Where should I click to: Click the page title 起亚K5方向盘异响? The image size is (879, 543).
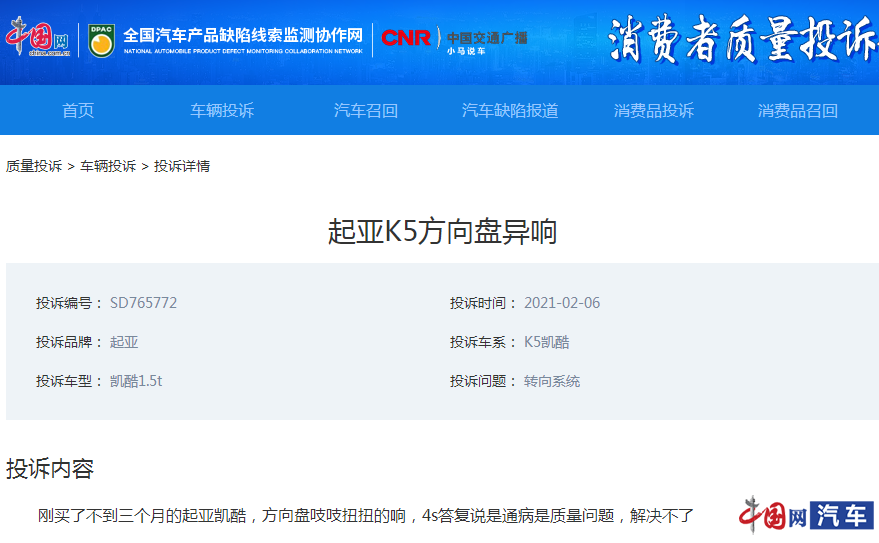click(442, 232)
